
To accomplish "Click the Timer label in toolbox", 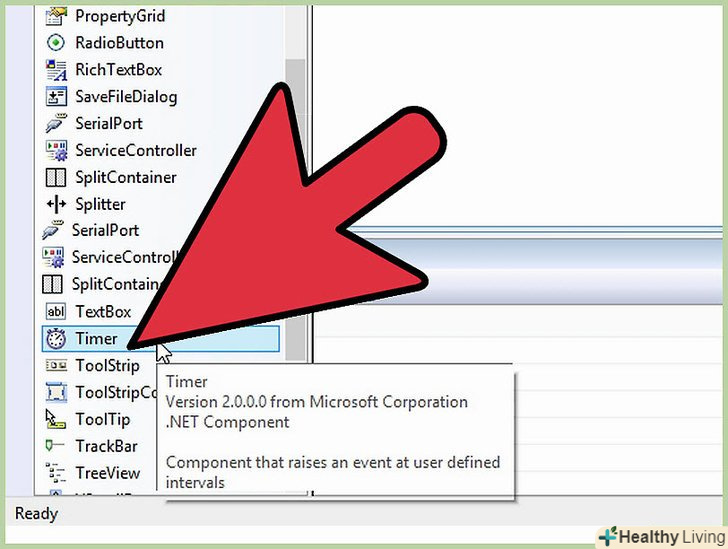I will [x=97, y=339].
